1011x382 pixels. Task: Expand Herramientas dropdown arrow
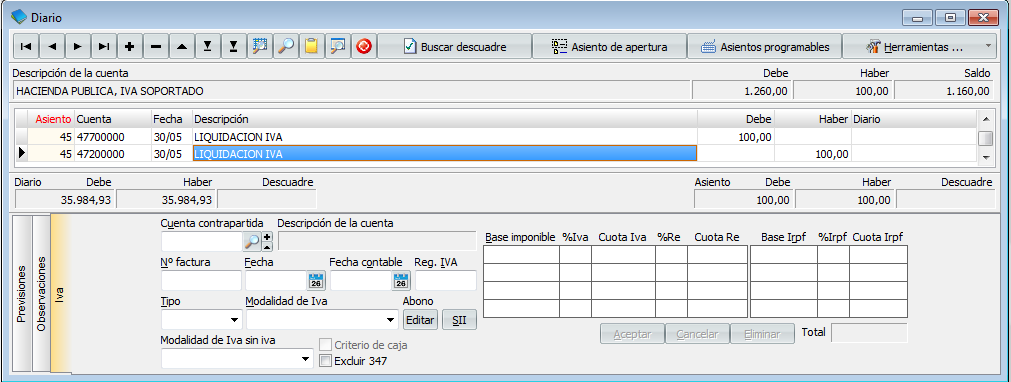988,46
